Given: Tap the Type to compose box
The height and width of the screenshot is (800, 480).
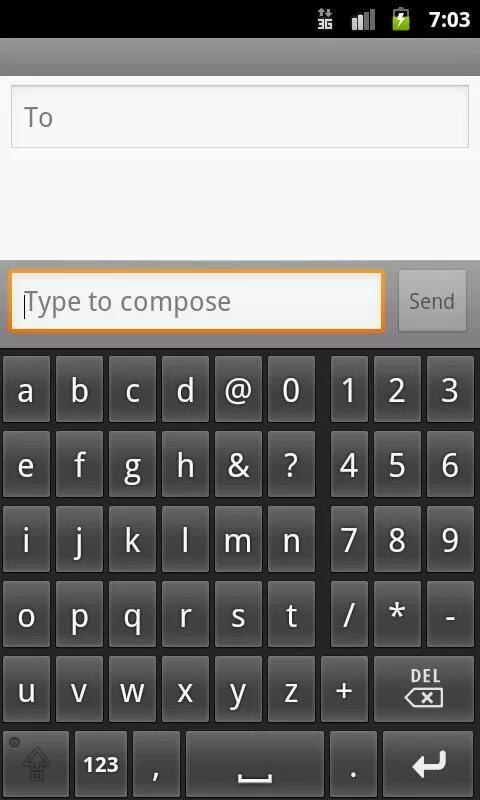Looking at the screenshot, I should pos(196,302).
